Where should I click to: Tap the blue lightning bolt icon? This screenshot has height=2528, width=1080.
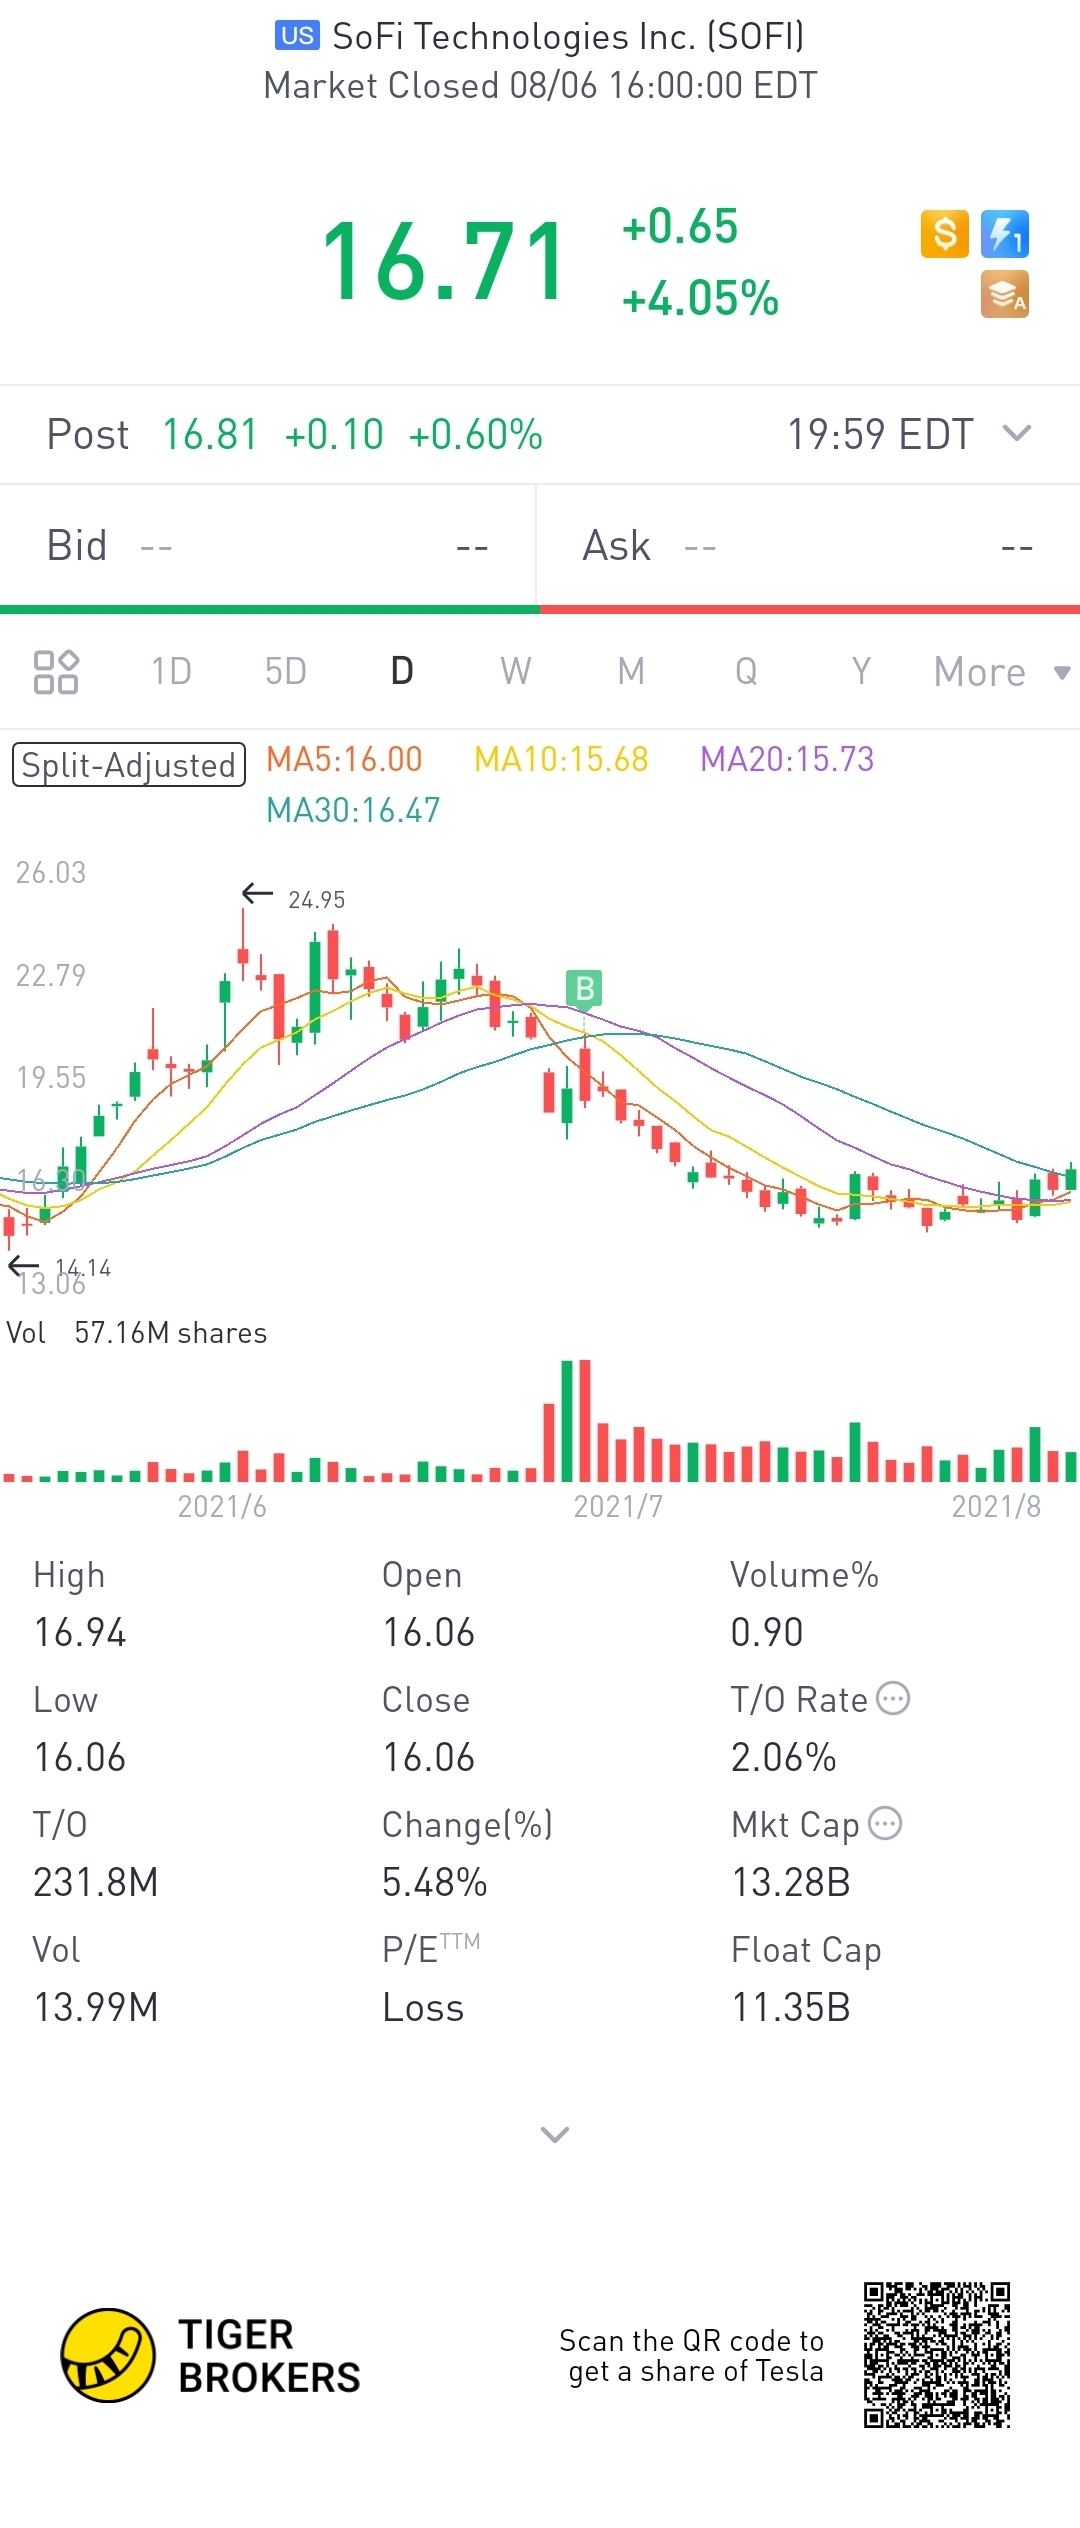[x=1005, y=234]
